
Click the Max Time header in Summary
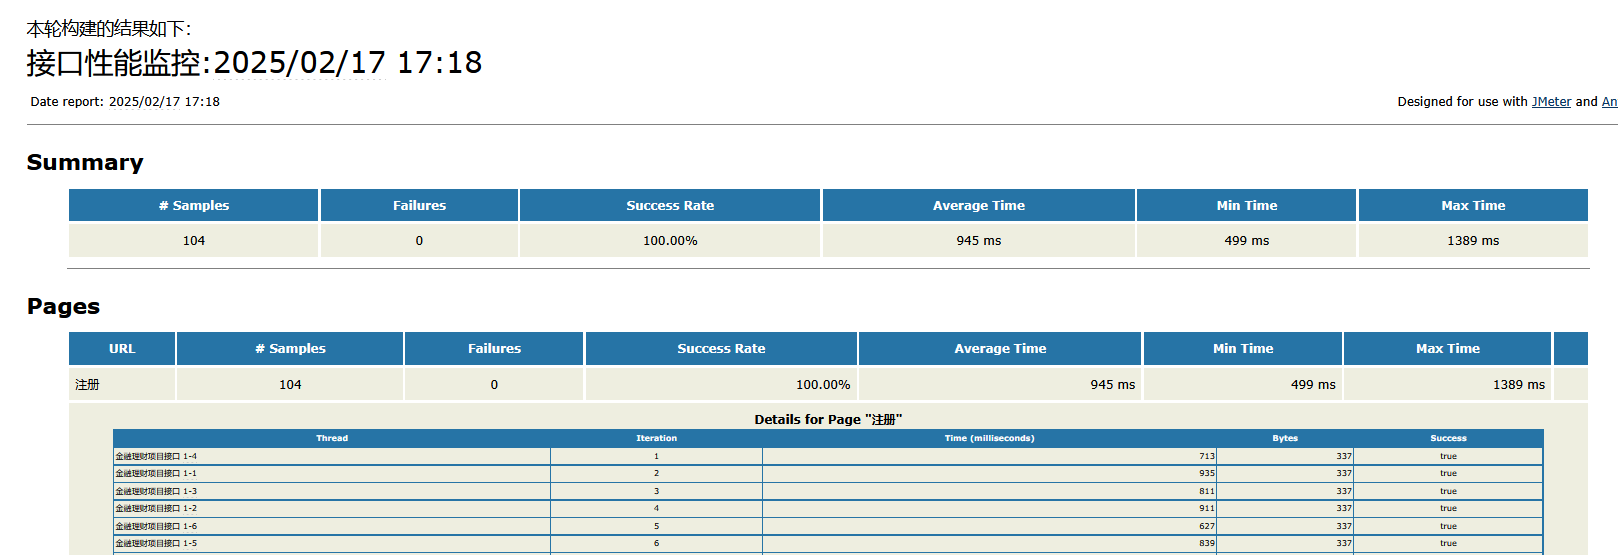pos(1473,206)
